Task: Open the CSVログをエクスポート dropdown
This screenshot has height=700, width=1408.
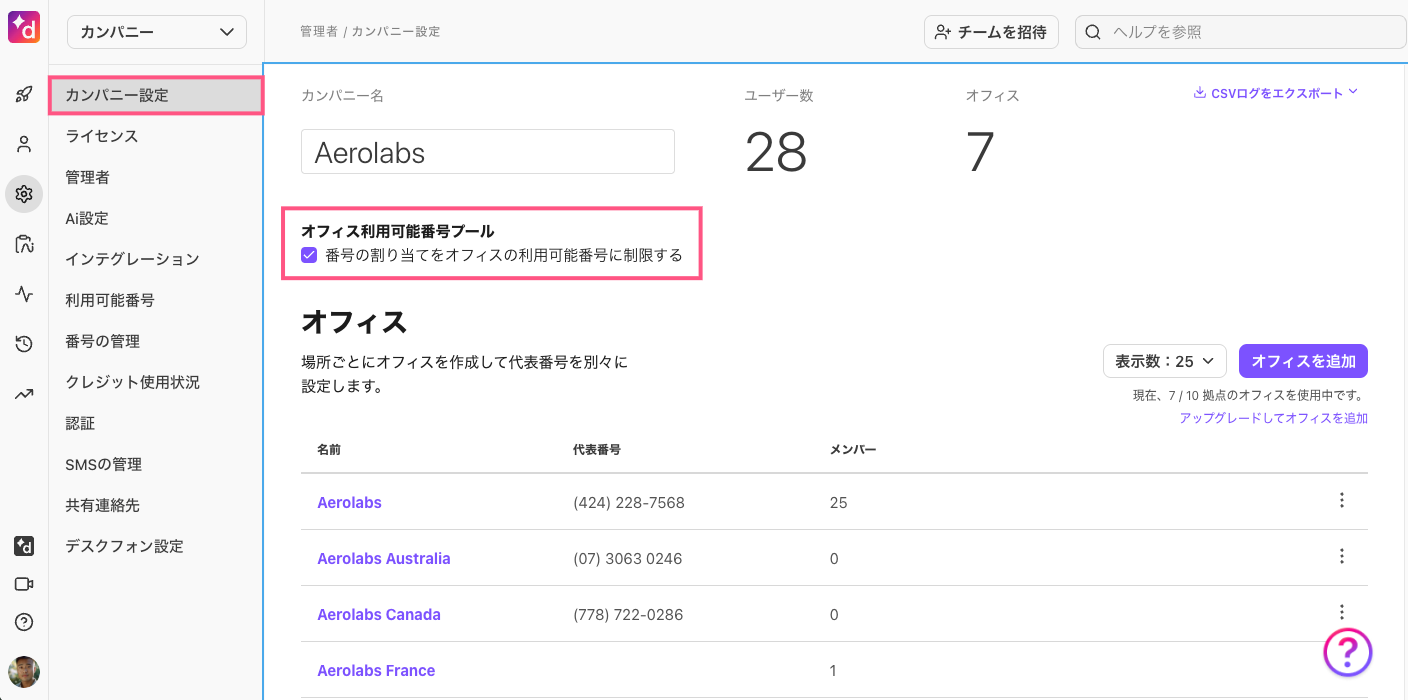Action: [1276, 93]
